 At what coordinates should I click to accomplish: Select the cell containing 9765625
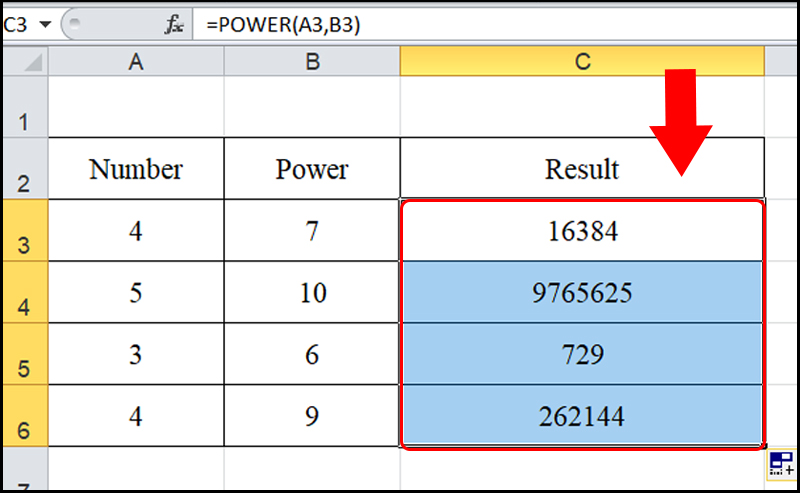[x=582, y=293]
